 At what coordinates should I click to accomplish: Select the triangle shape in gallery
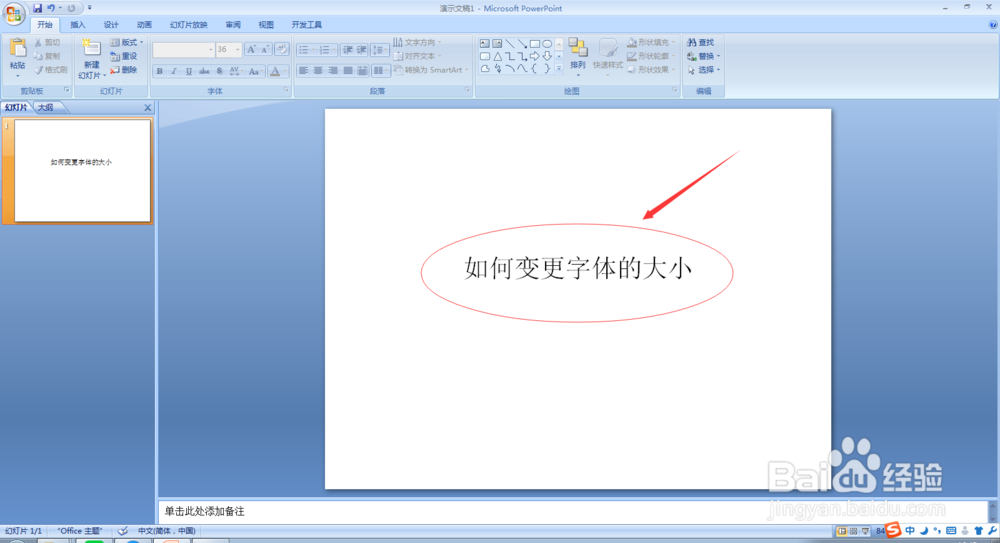click(497, 56)
